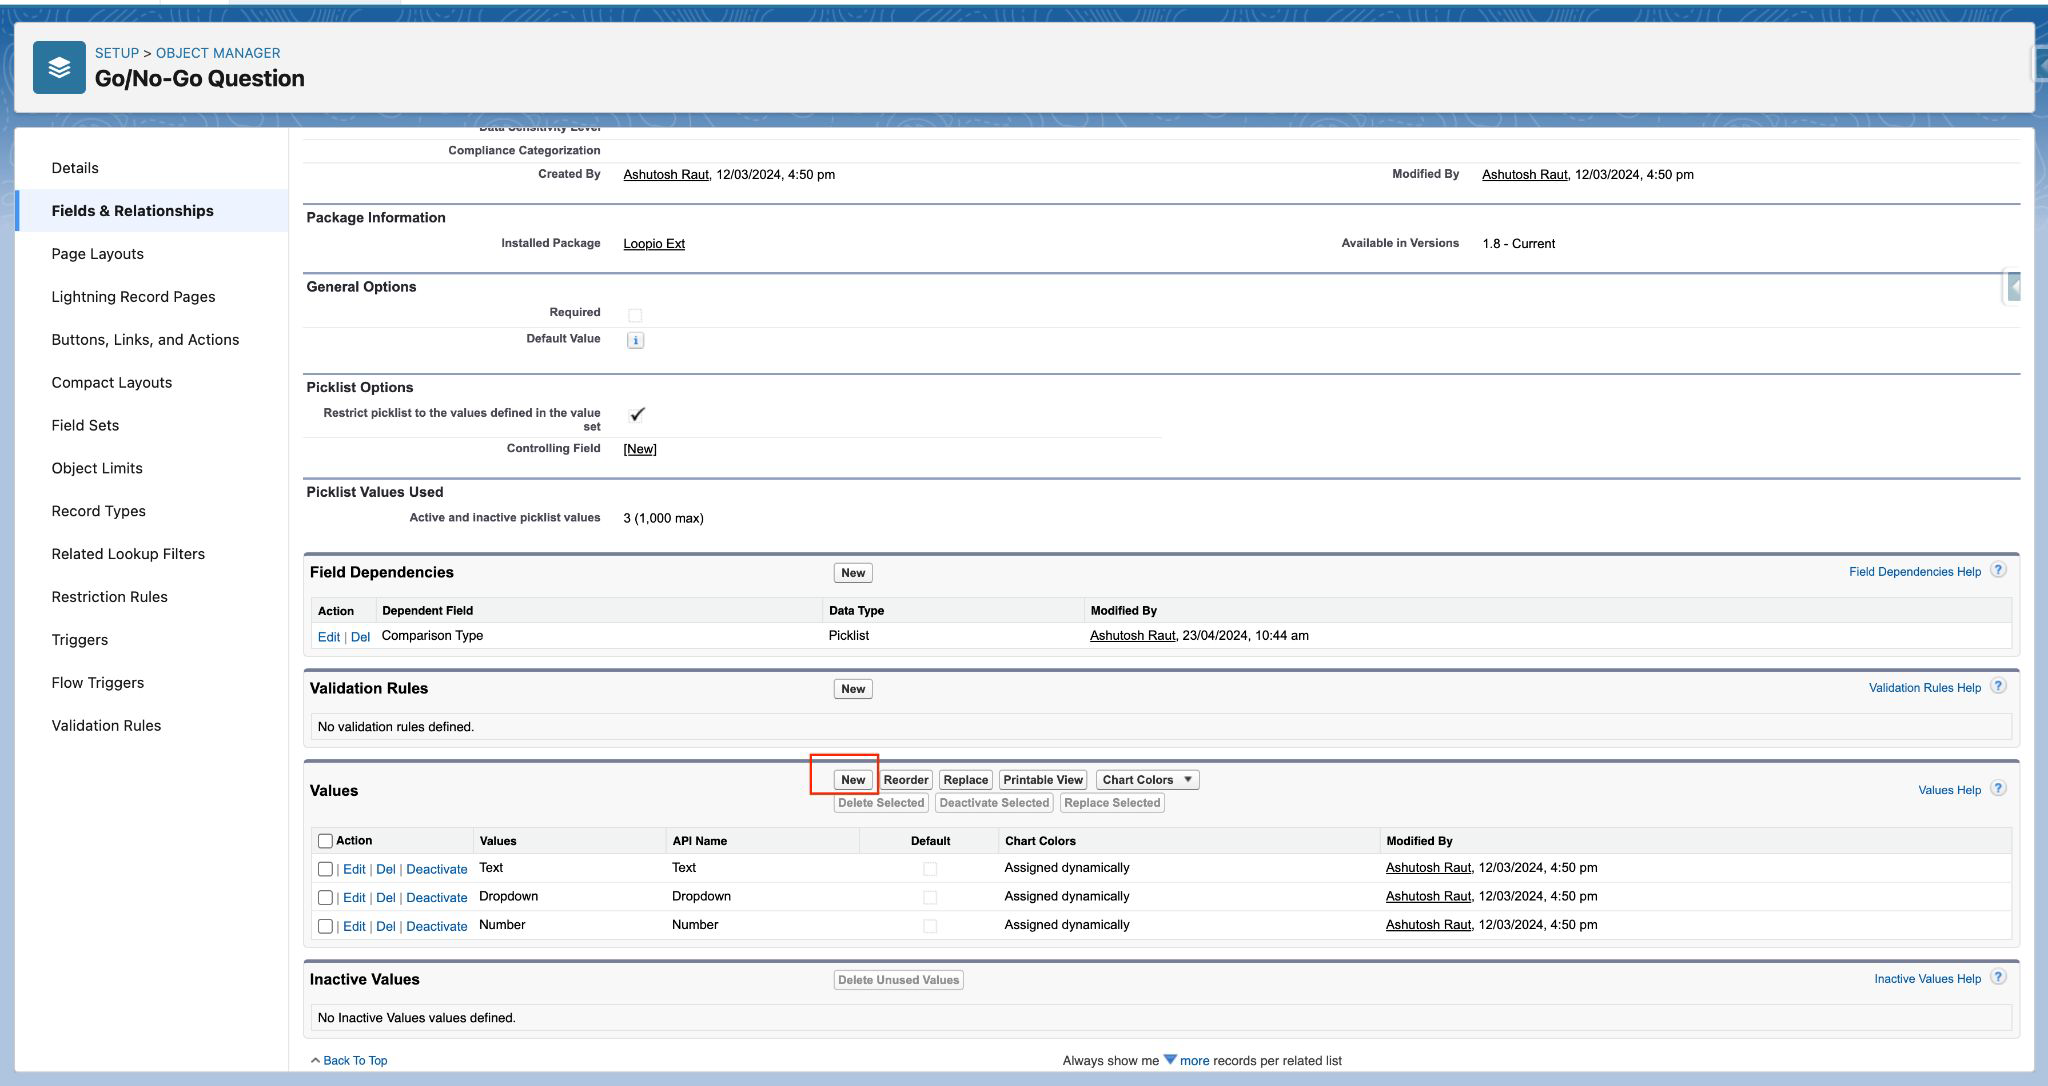Edit the Comparison Type dependency
Viewport: 2048px width, 1086px height.
(328, 637)
